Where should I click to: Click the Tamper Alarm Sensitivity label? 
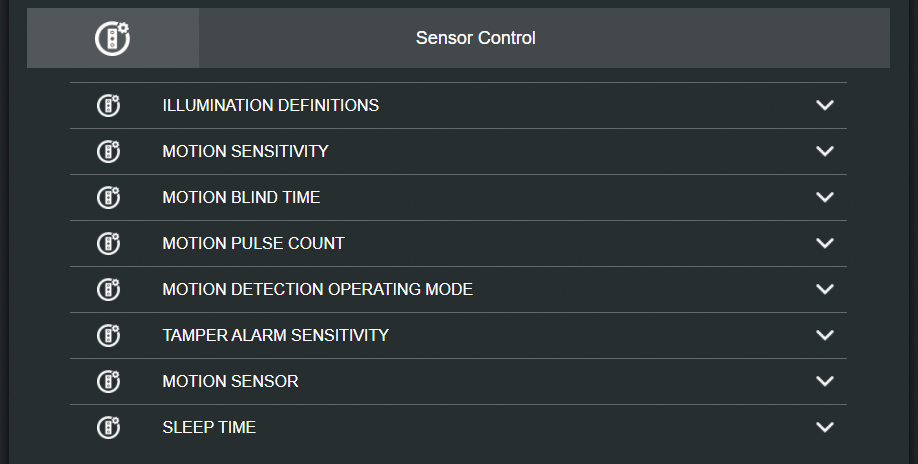[x=275, y=335]
